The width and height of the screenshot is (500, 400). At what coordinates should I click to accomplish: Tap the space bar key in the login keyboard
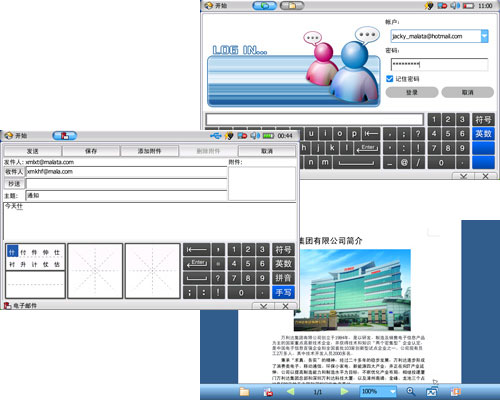point(356,162)
